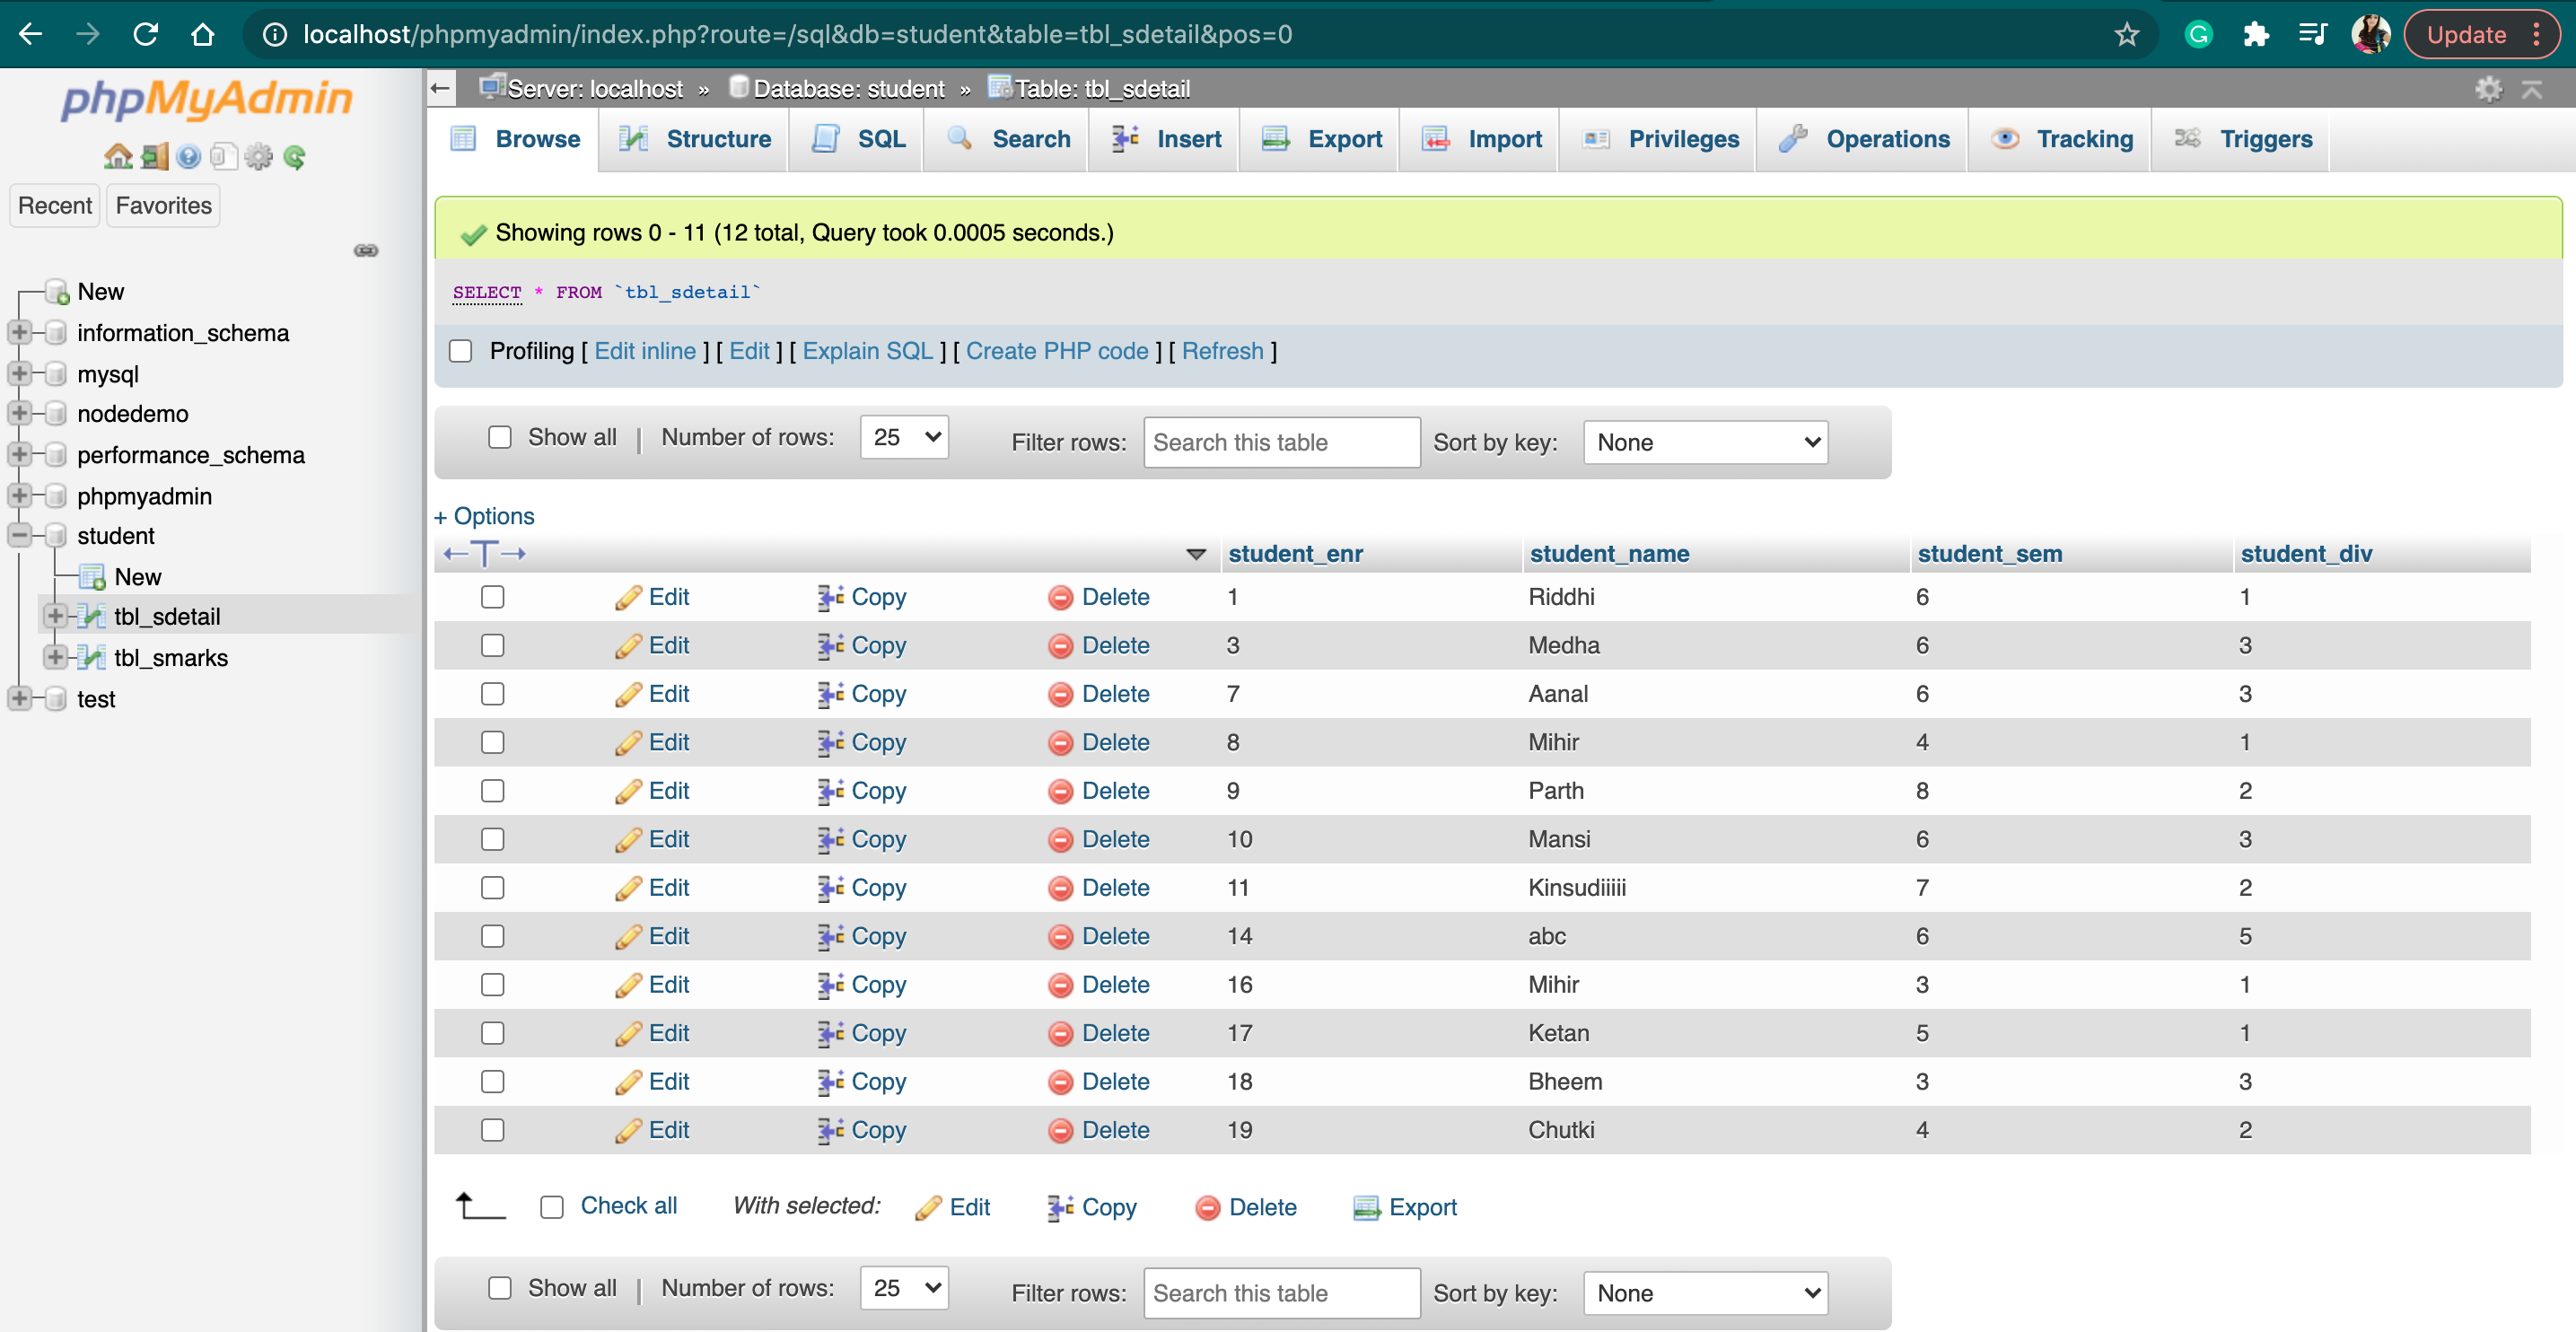Click the Grammarly extension icon
Screen dimensions: 2576x1332
(2198, 35)
